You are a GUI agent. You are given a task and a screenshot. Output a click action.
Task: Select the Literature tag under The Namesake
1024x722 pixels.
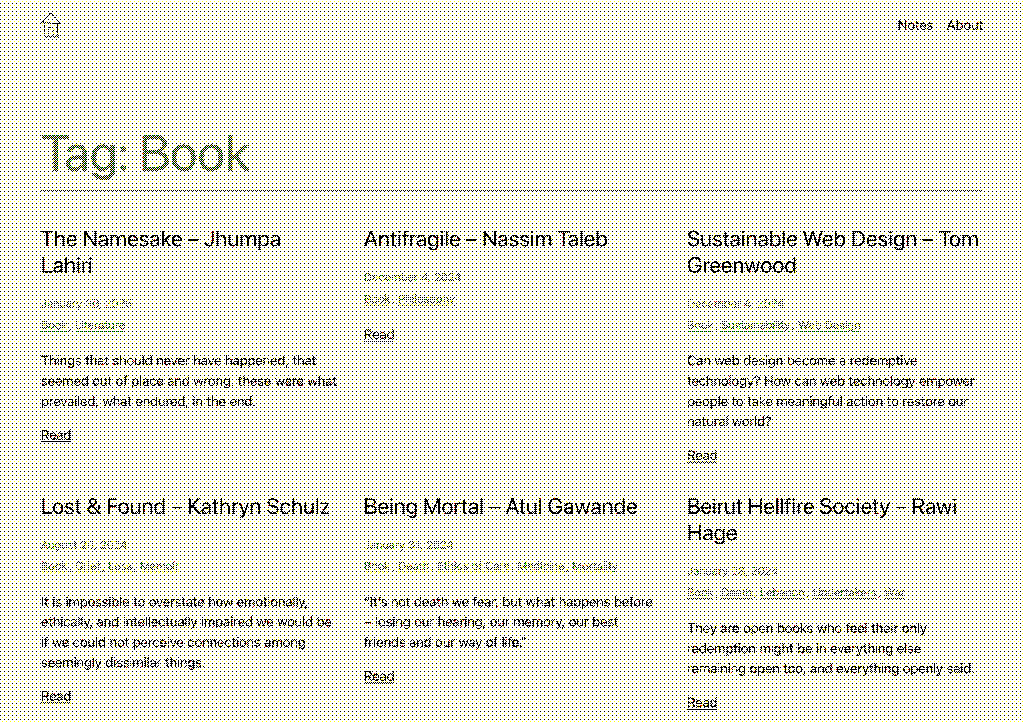point(100,325)
